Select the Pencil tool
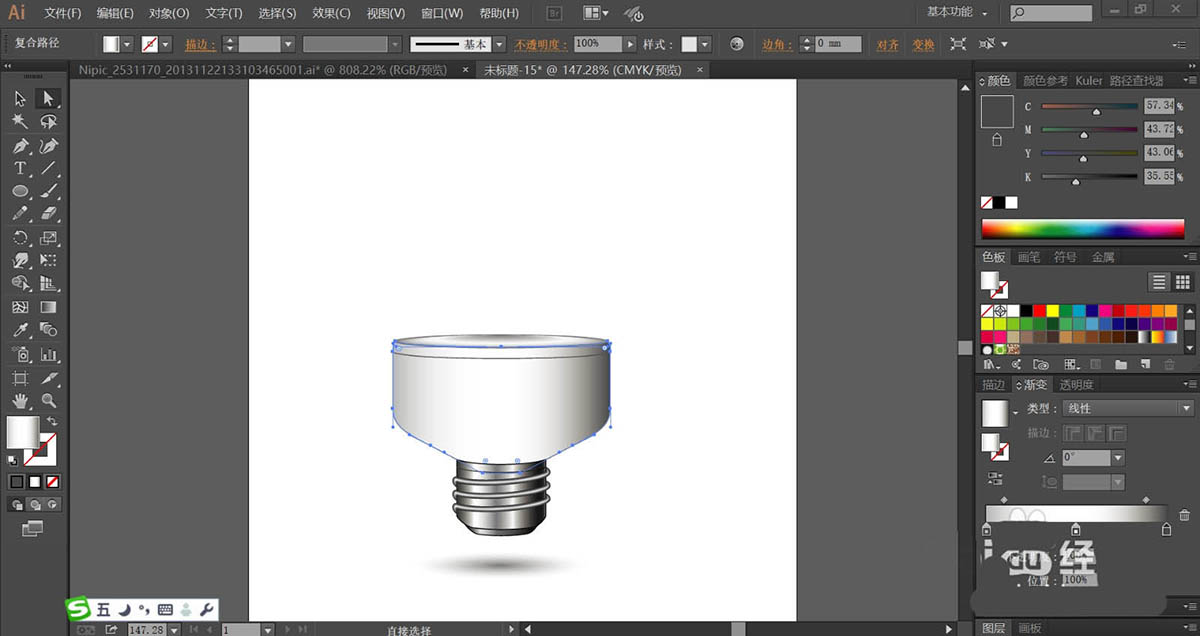Screen dimensions: 1200x636 pos(20,214)
